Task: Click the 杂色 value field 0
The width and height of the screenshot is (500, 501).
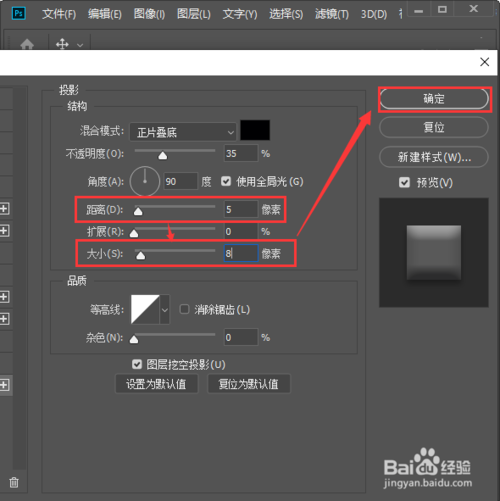Action: [241, 337]
